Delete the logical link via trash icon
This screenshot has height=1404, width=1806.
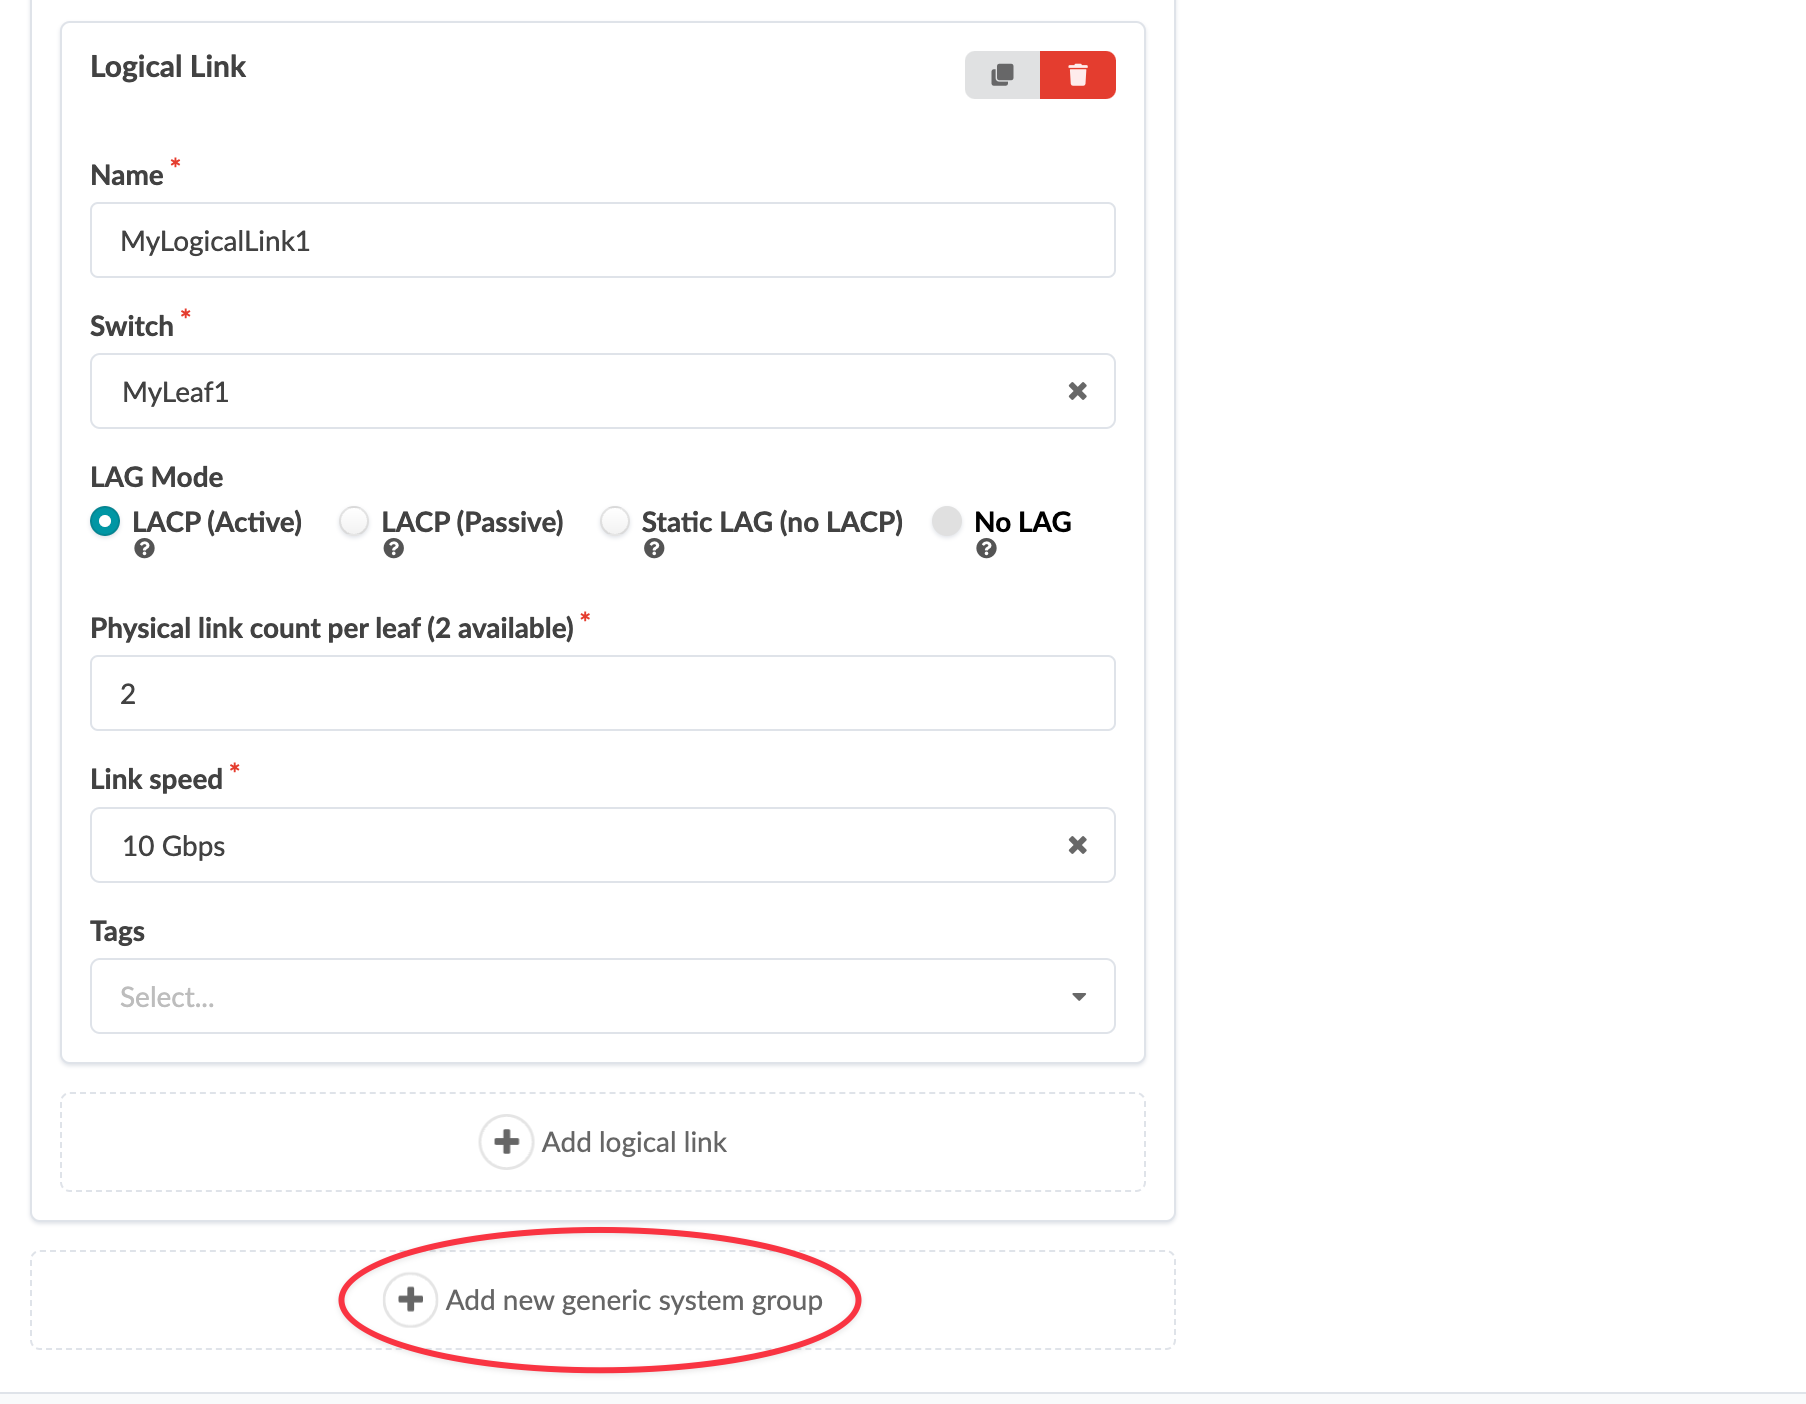point(1077,75)
